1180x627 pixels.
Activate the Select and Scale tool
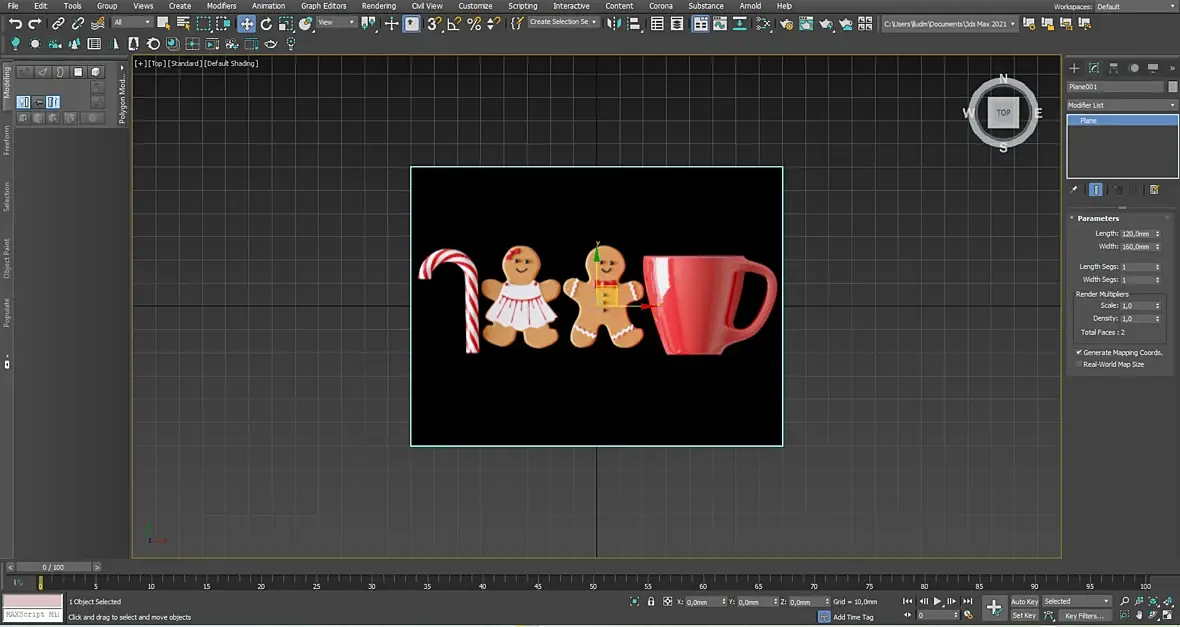click(x=285, y=23)
